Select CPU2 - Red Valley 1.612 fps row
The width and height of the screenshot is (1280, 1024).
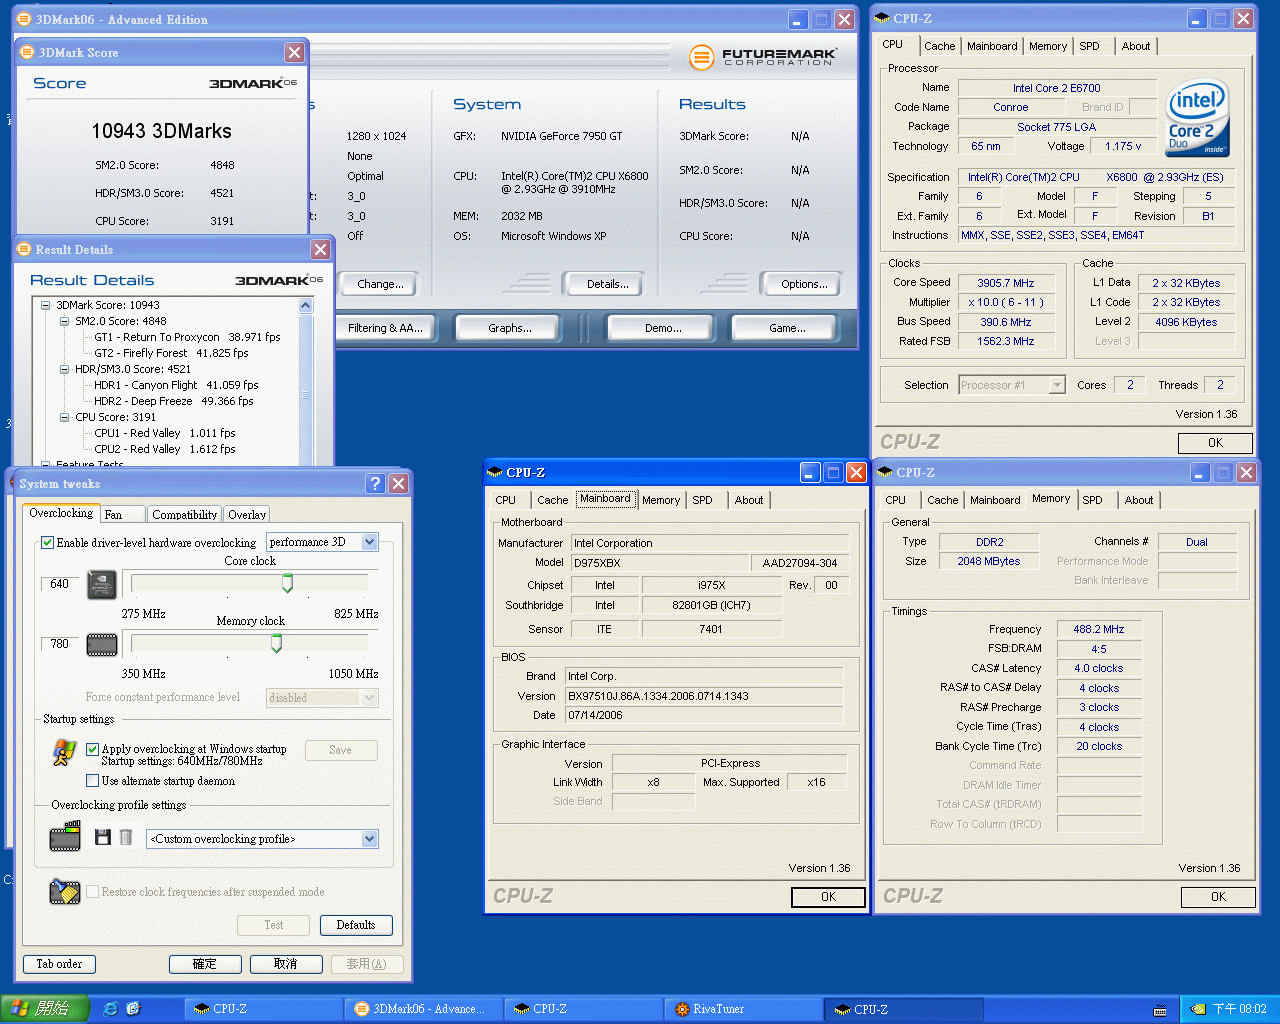164,449
